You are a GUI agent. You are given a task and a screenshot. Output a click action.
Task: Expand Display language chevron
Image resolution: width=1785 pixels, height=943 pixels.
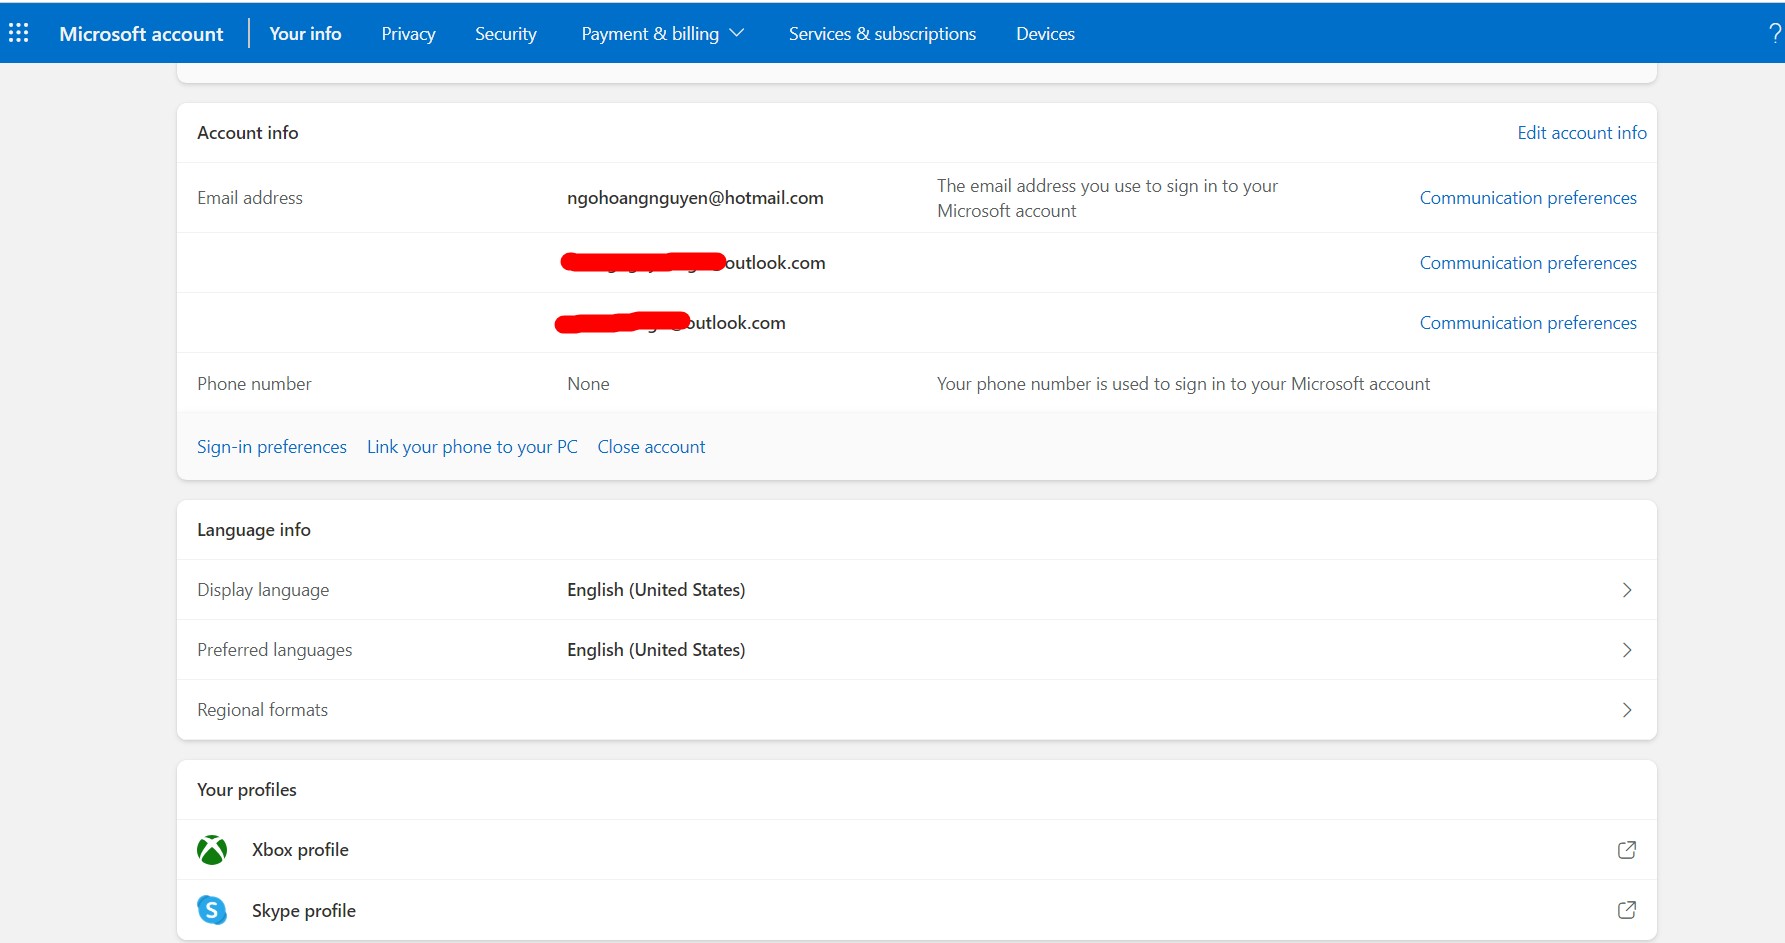[1627, 590]
